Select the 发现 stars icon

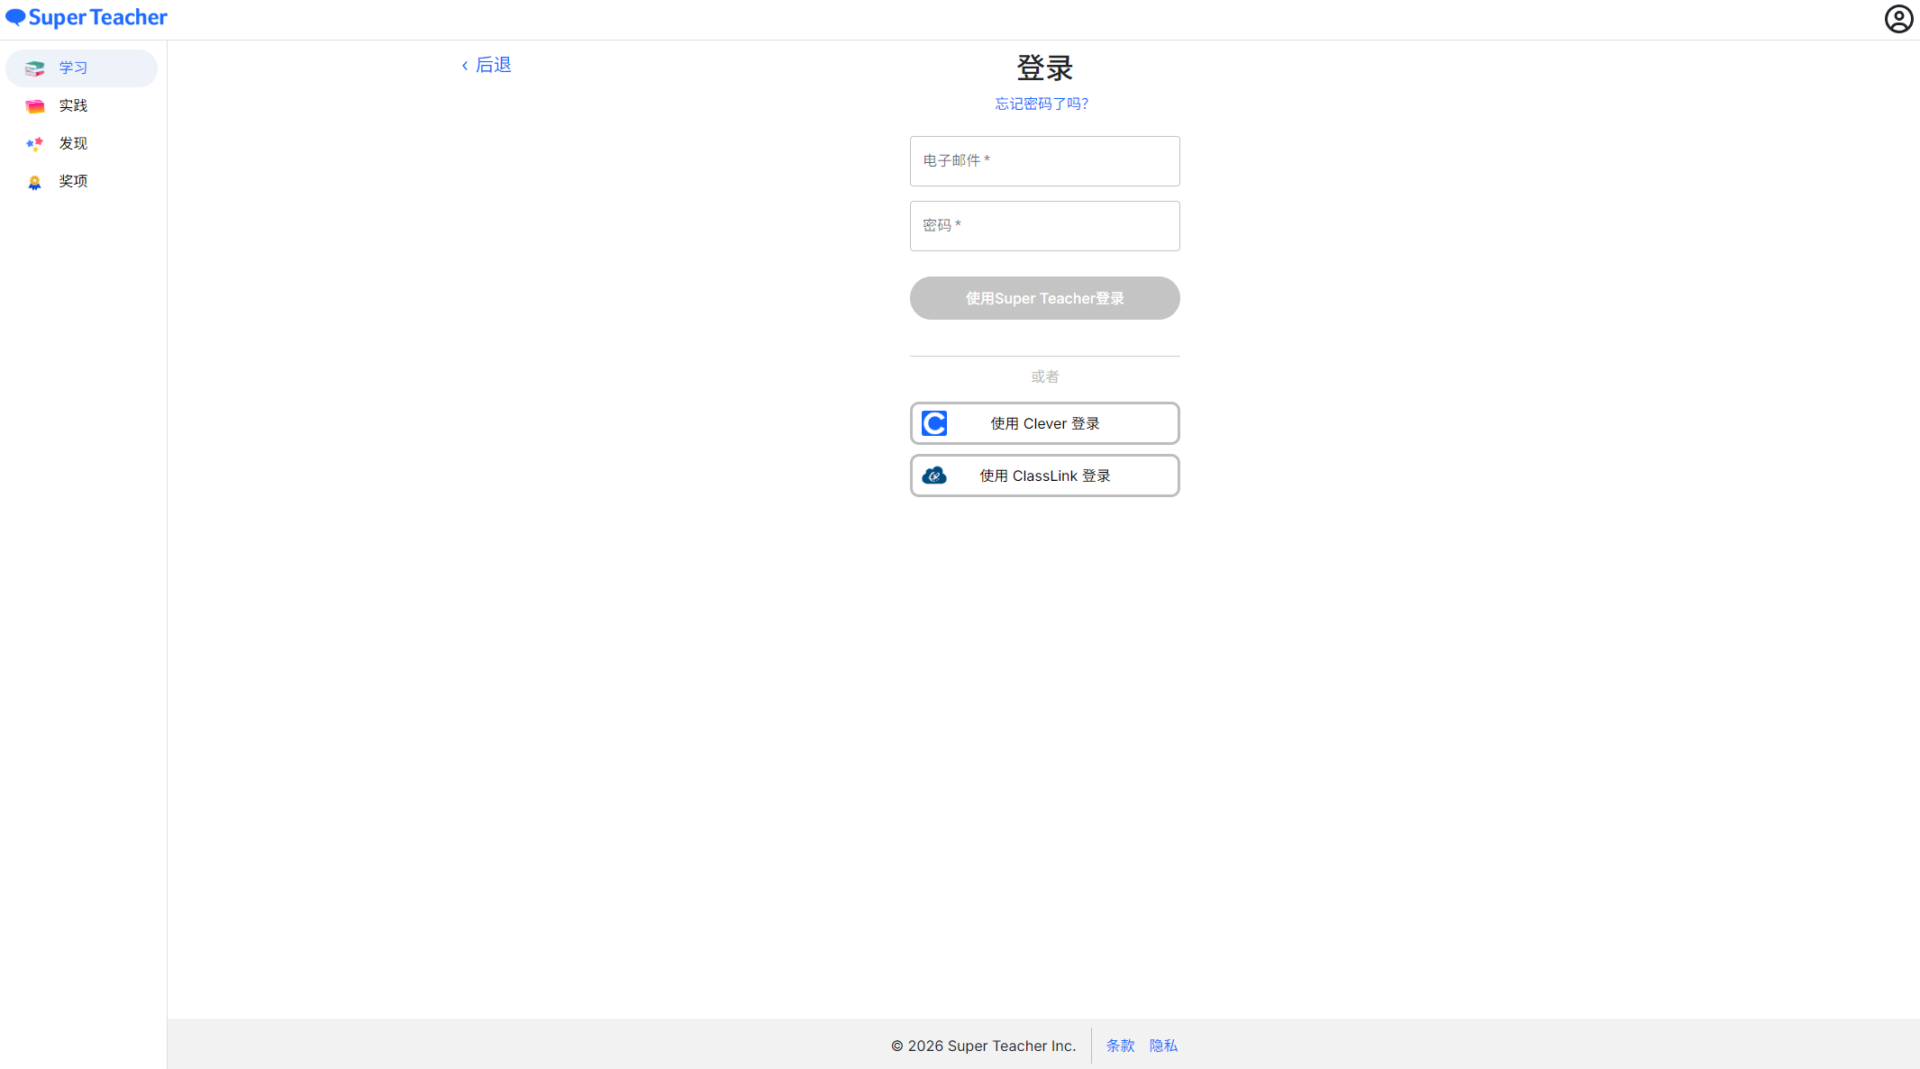(x=34, y=143)
